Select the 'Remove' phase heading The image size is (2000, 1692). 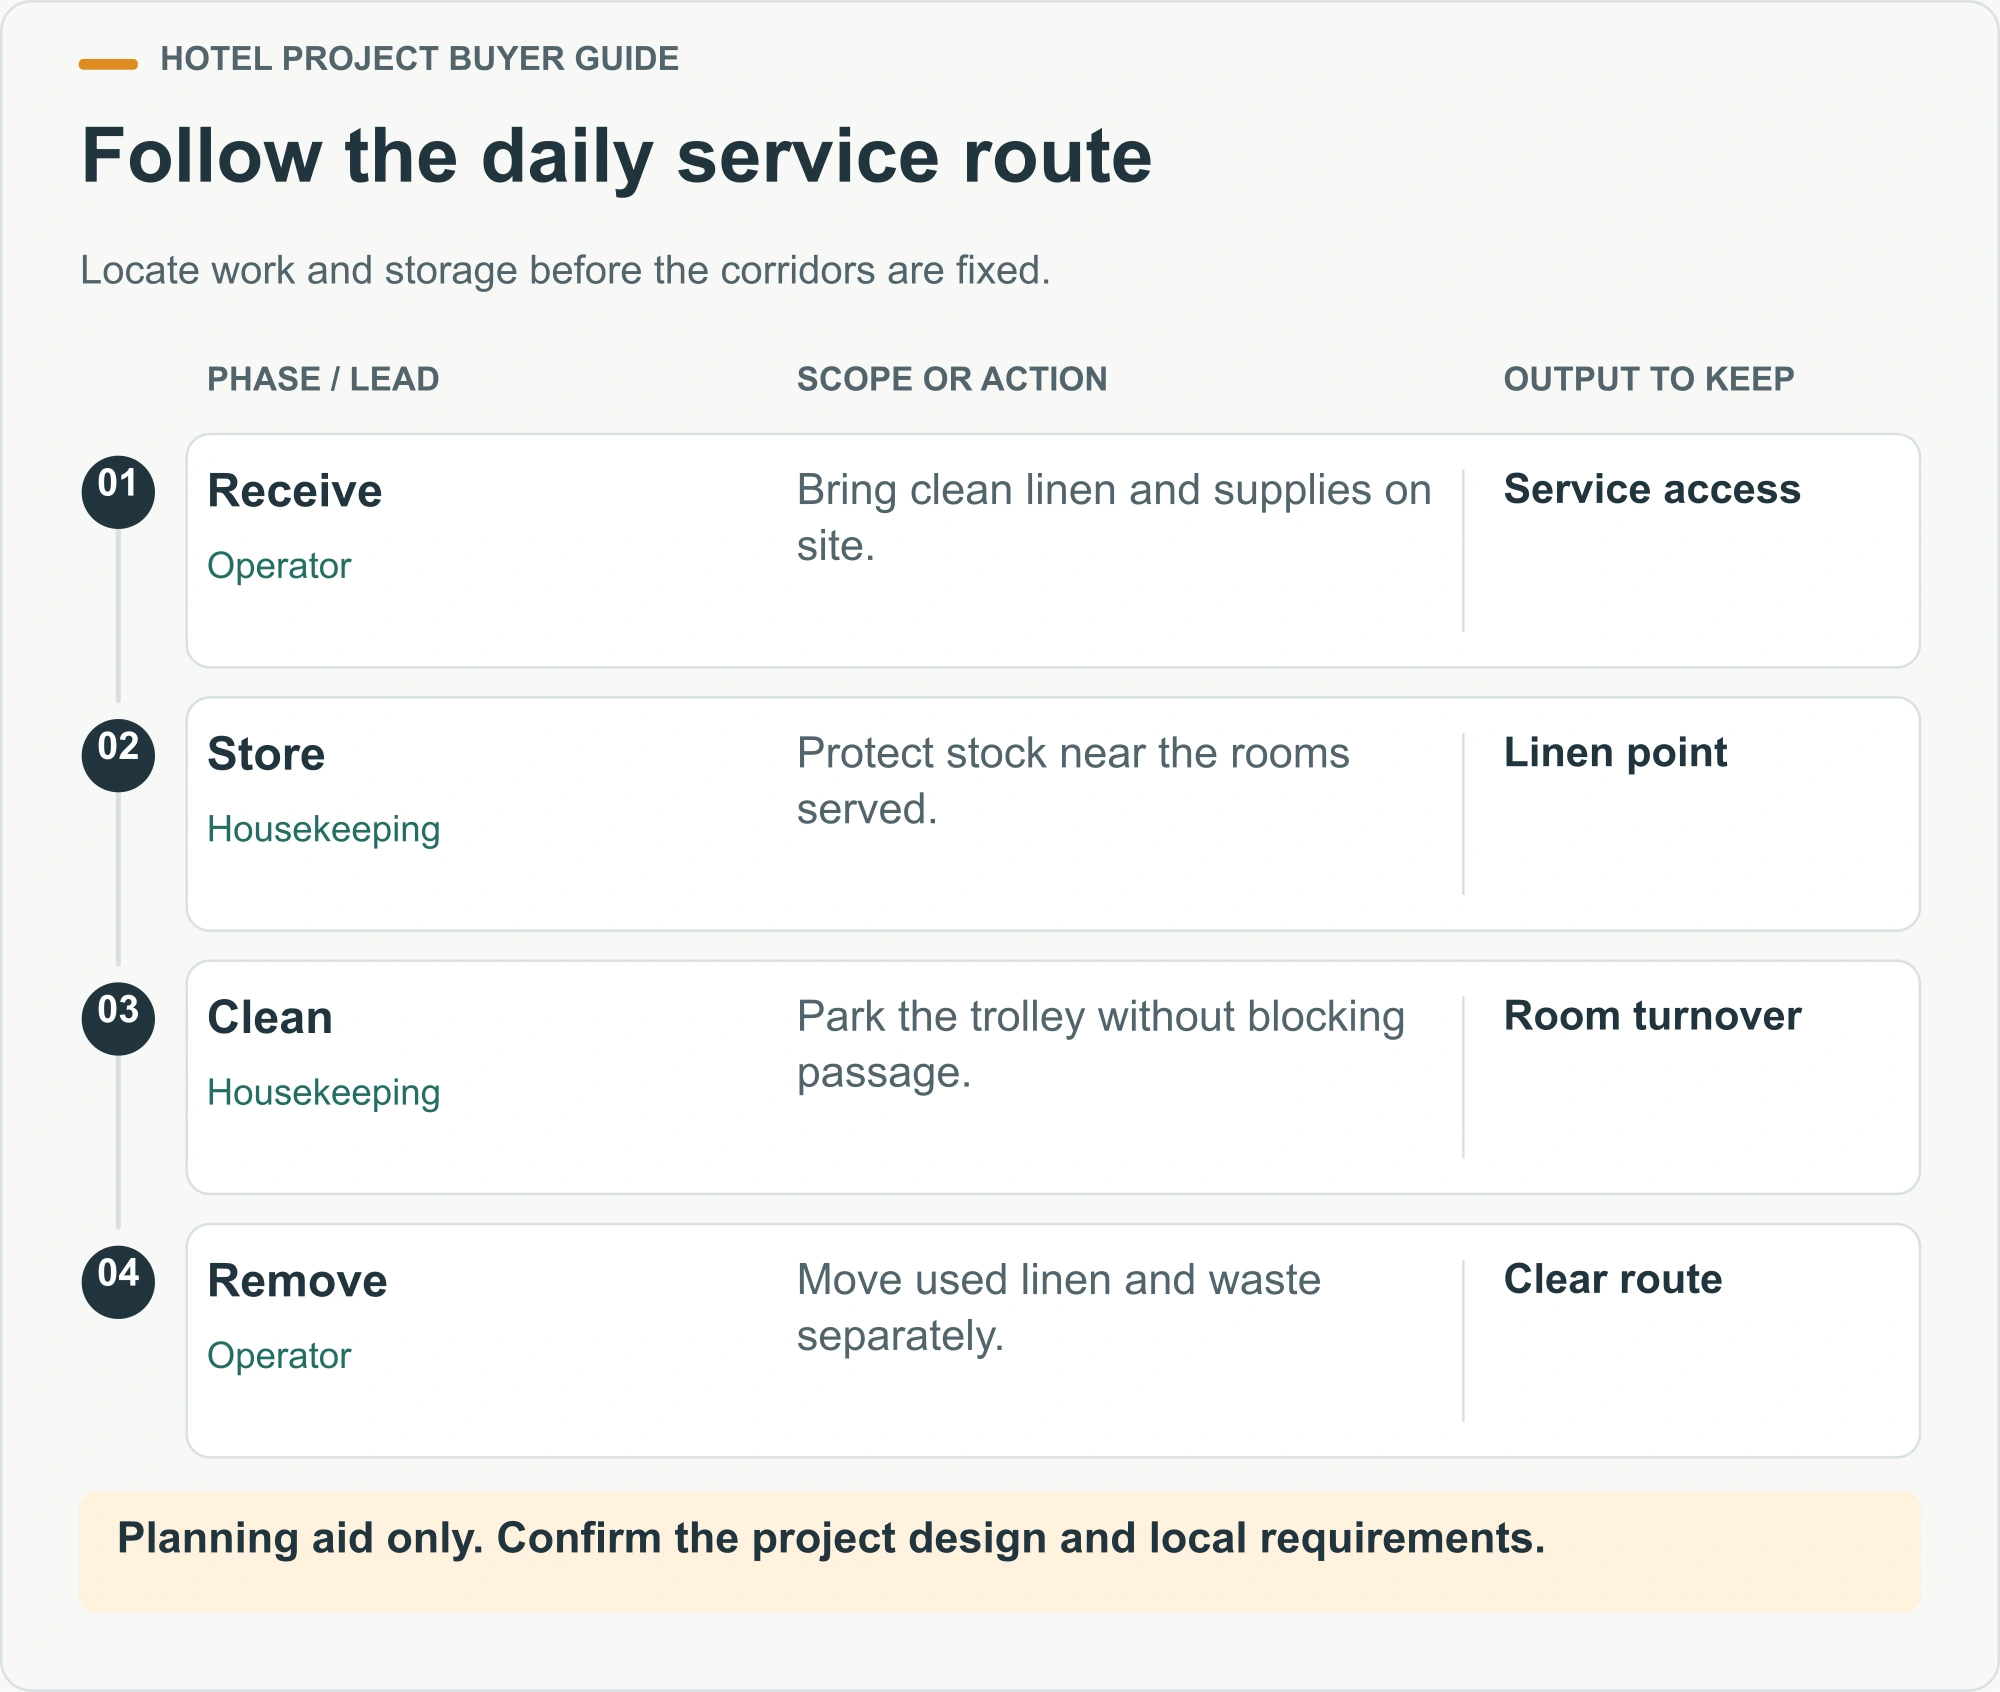[x=297, y=1280]
